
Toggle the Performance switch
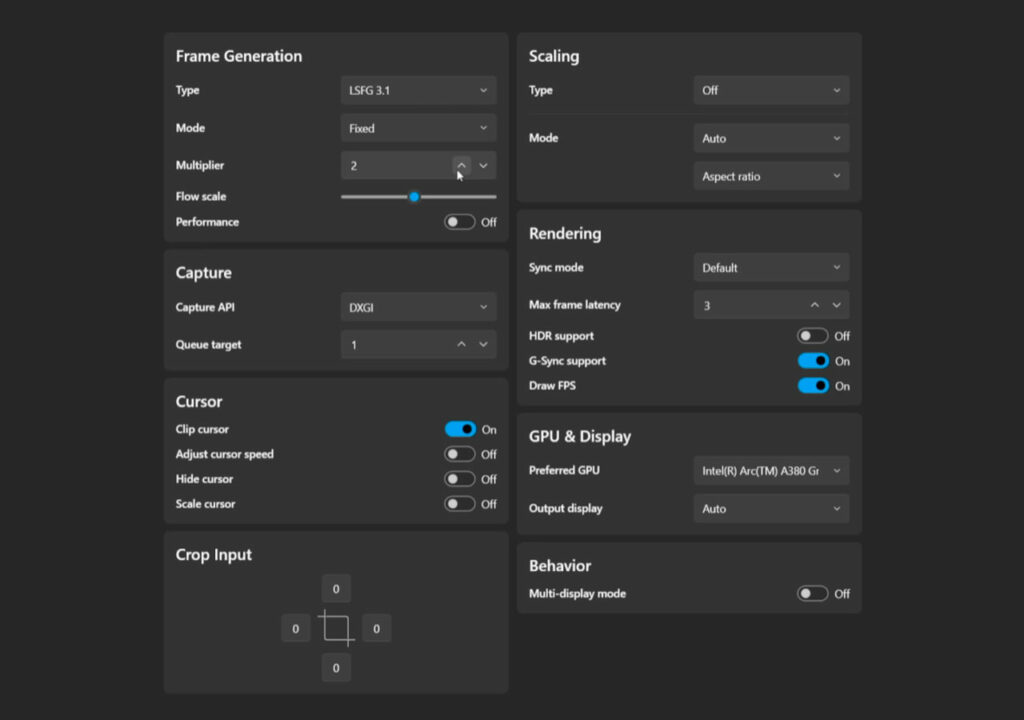460,222
